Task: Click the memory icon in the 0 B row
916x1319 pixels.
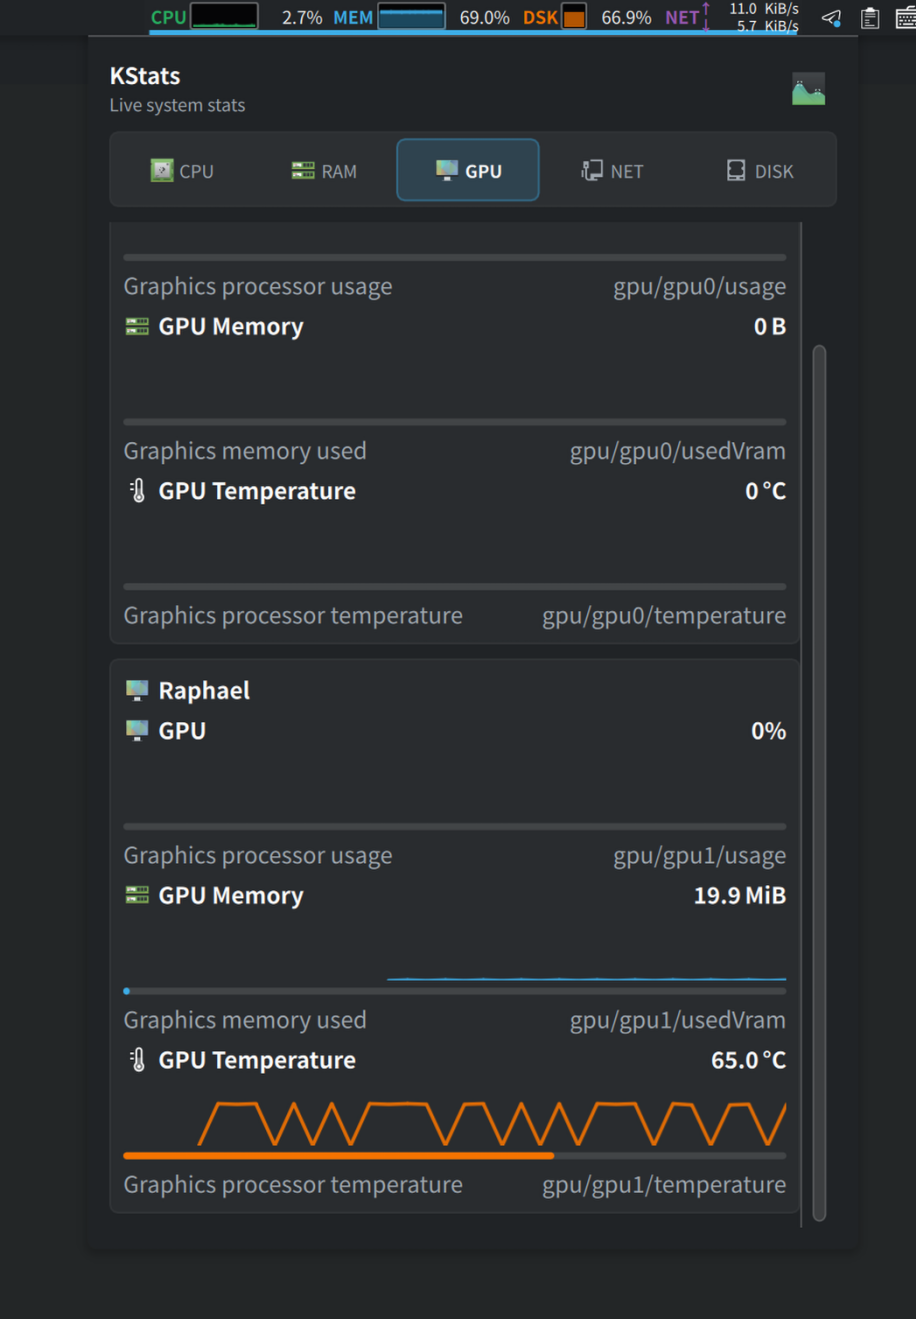Action: point(137,326)
